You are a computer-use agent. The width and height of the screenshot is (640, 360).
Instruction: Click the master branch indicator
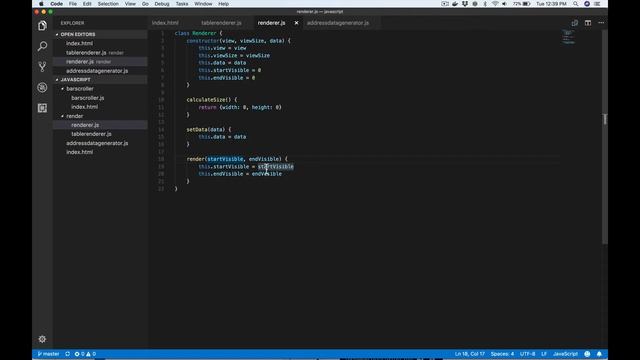click(x=49, y=354)
